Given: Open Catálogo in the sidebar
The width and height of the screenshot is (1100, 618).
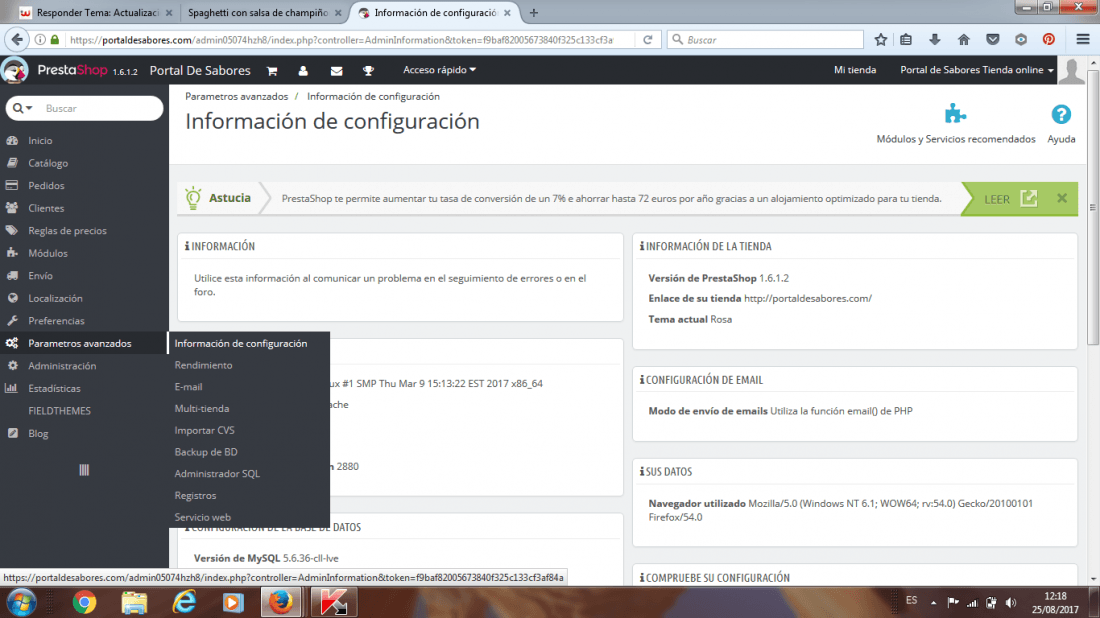Looking at the screenshot, I should click(48, 163).
